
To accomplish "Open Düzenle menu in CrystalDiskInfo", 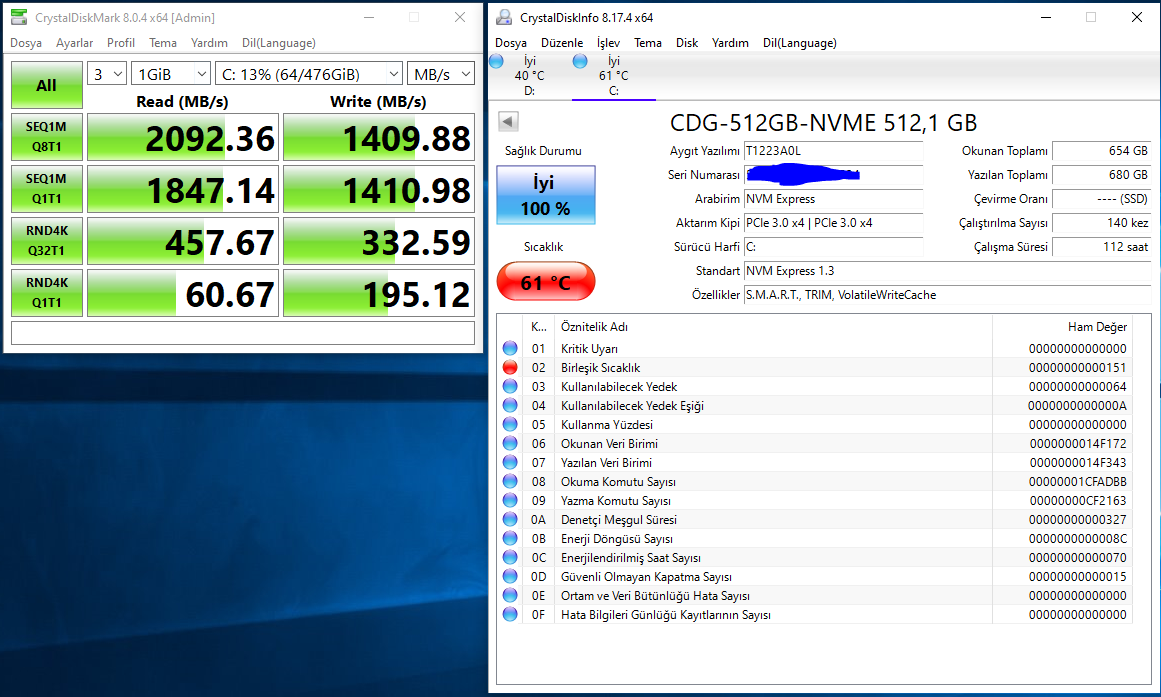I will pyautogui.click(x=562, y=43).
